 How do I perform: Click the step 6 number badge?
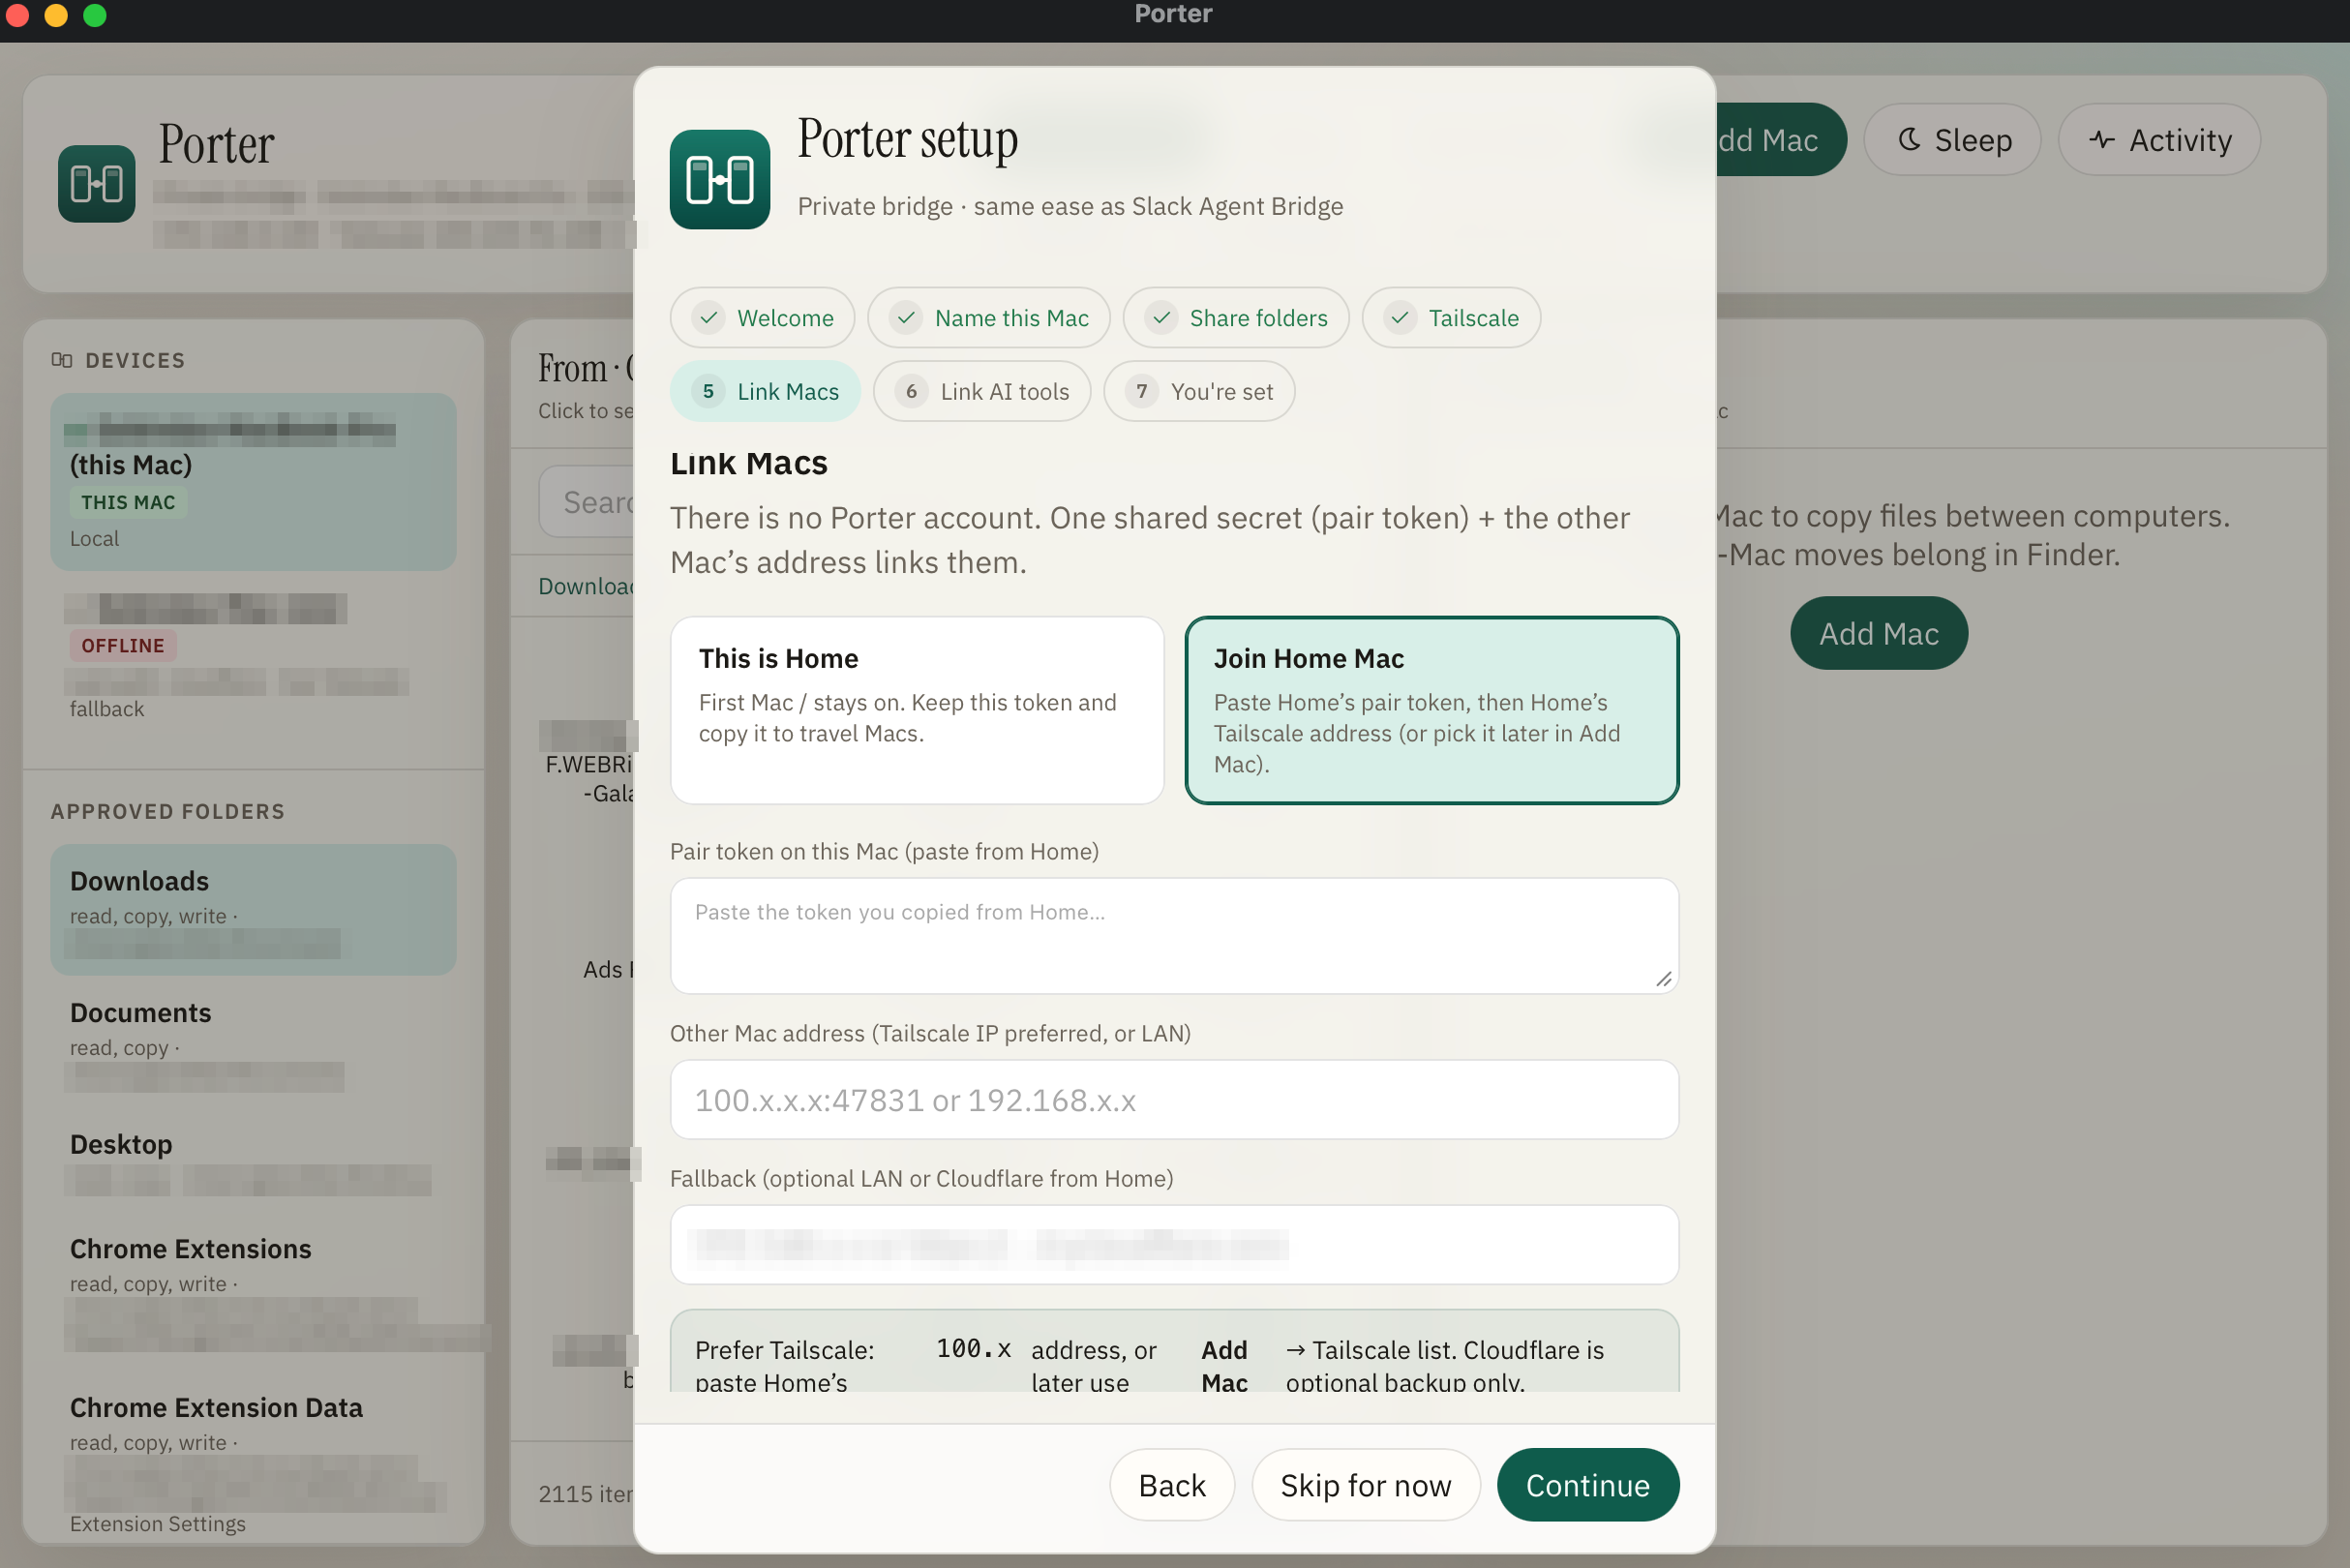[911, 391]
